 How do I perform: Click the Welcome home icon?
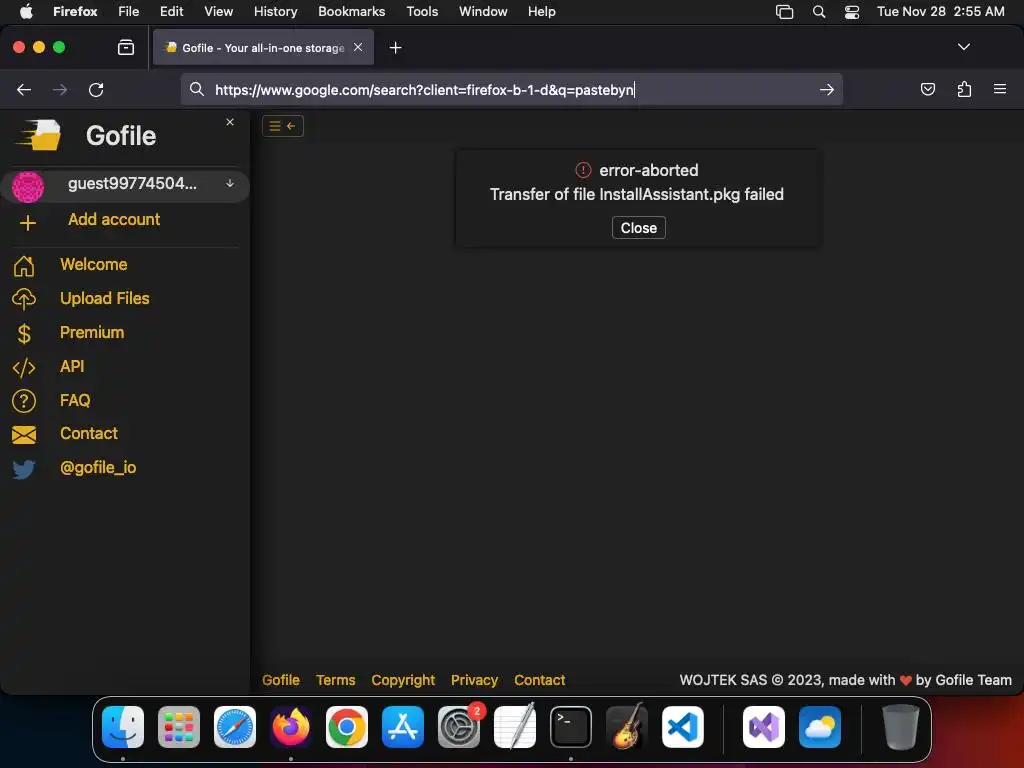click(24, 266)
